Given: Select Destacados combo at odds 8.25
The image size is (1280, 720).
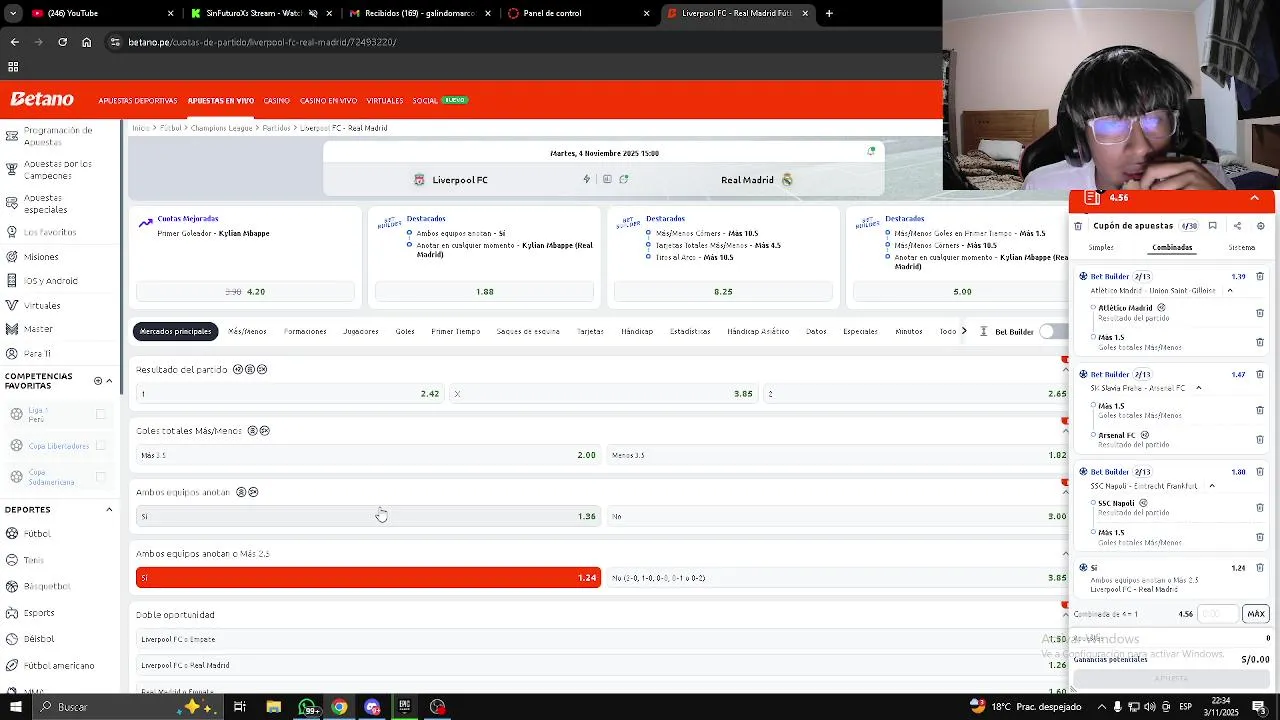Looking at the screenshot, I should pyautogui.click(x=723, y=291).
